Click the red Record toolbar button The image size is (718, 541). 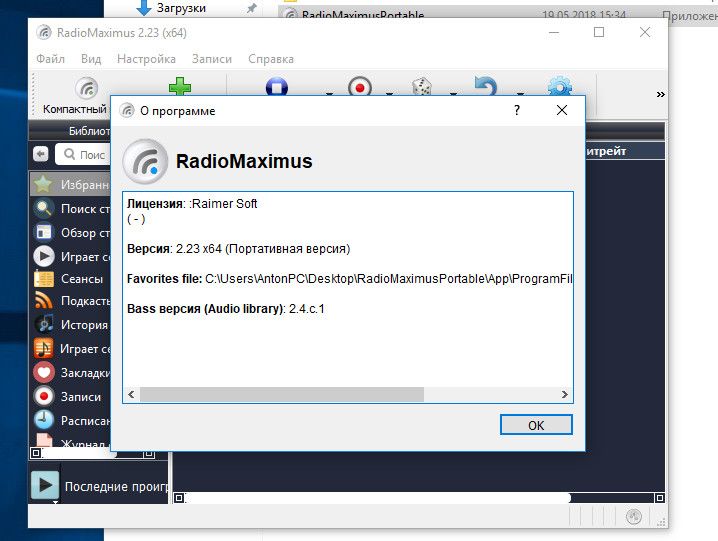pyautogui.click(x=360, y=87)
